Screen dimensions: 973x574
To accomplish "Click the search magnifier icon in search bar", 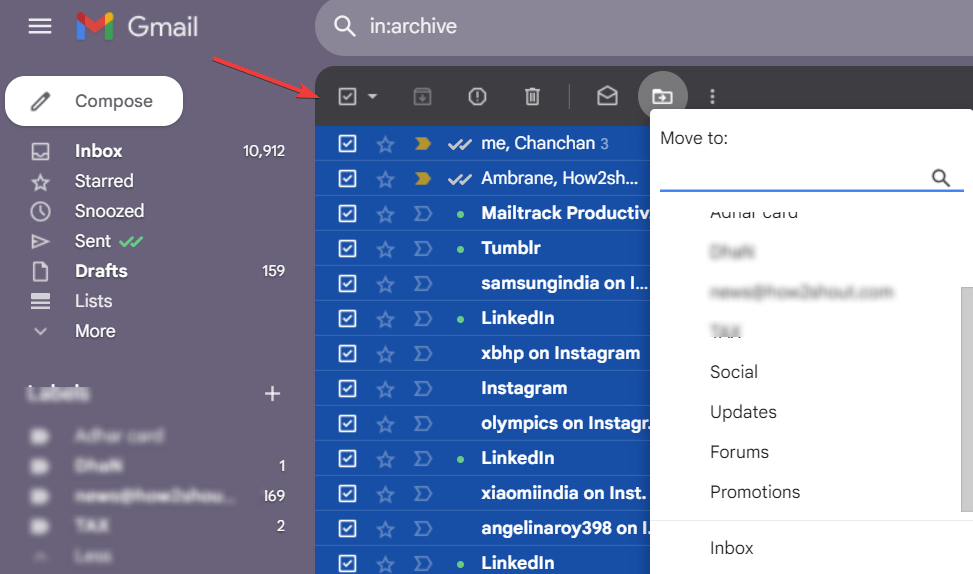I will pos(344,26).
